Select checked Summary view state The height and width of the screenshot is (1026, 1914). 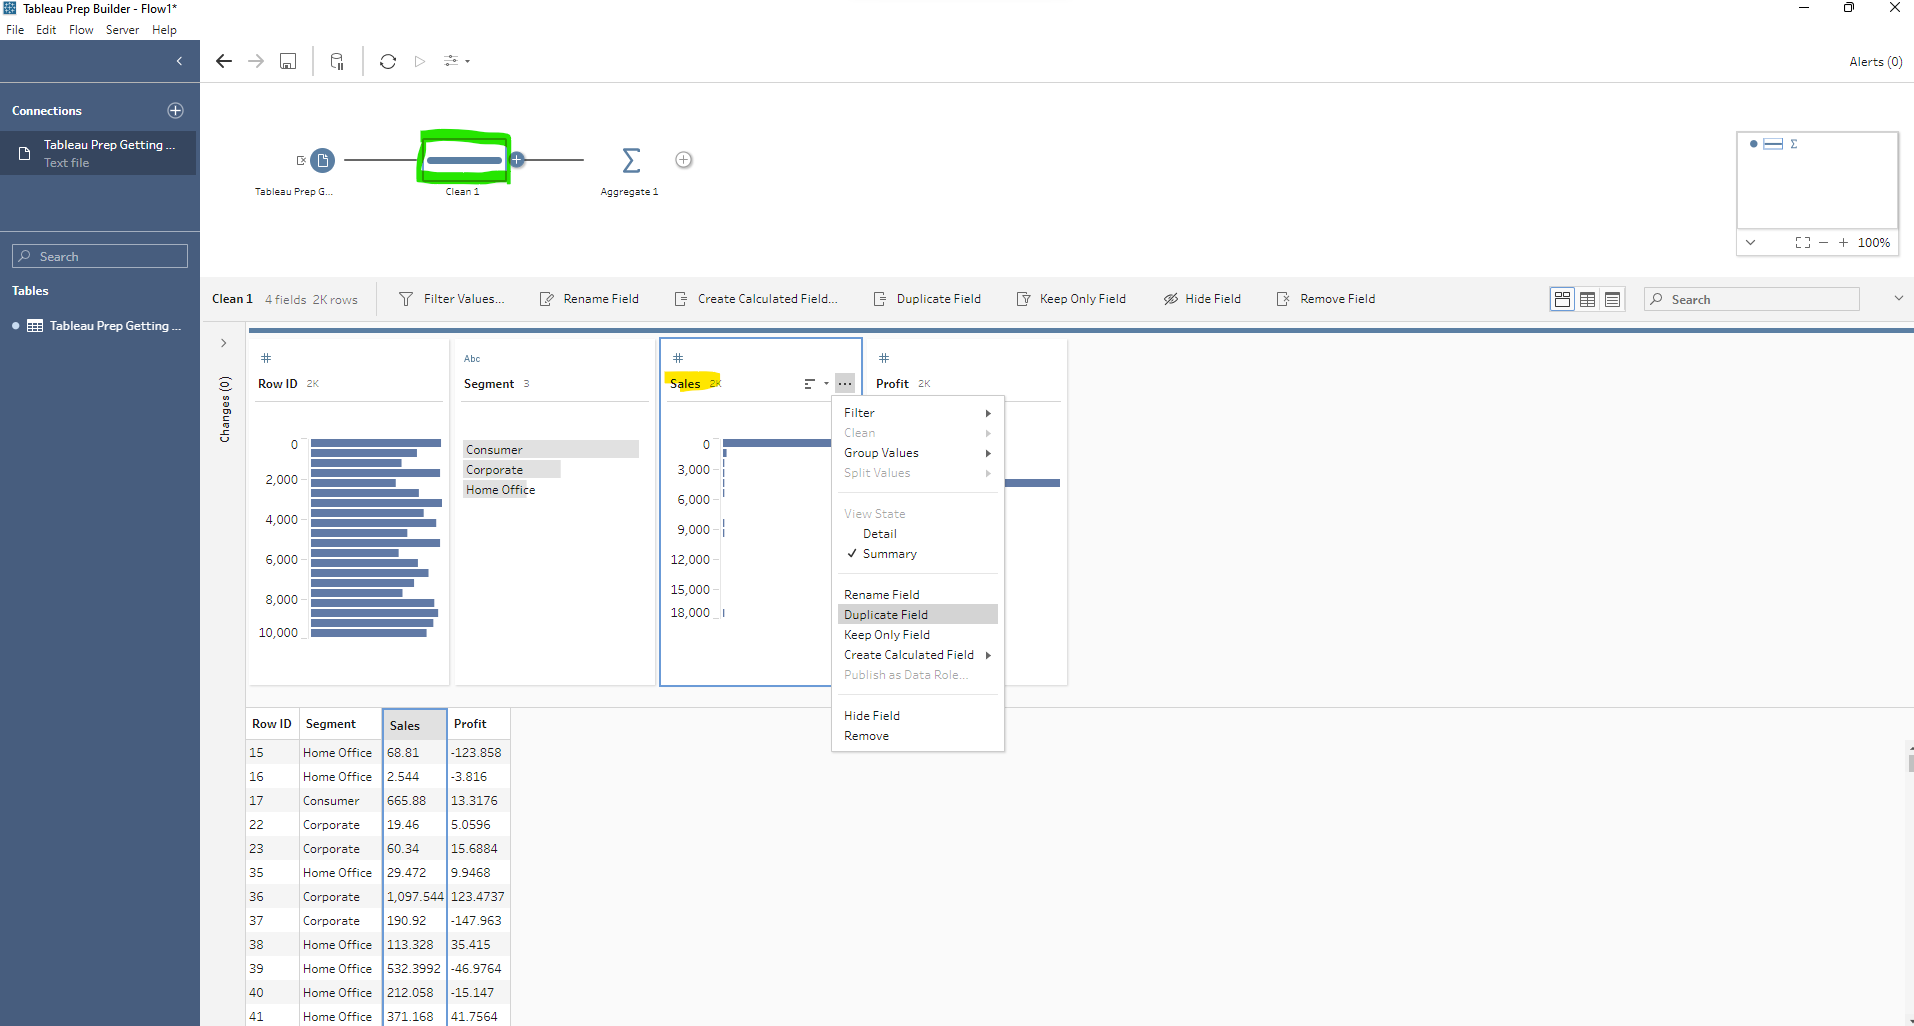[917, 554]
